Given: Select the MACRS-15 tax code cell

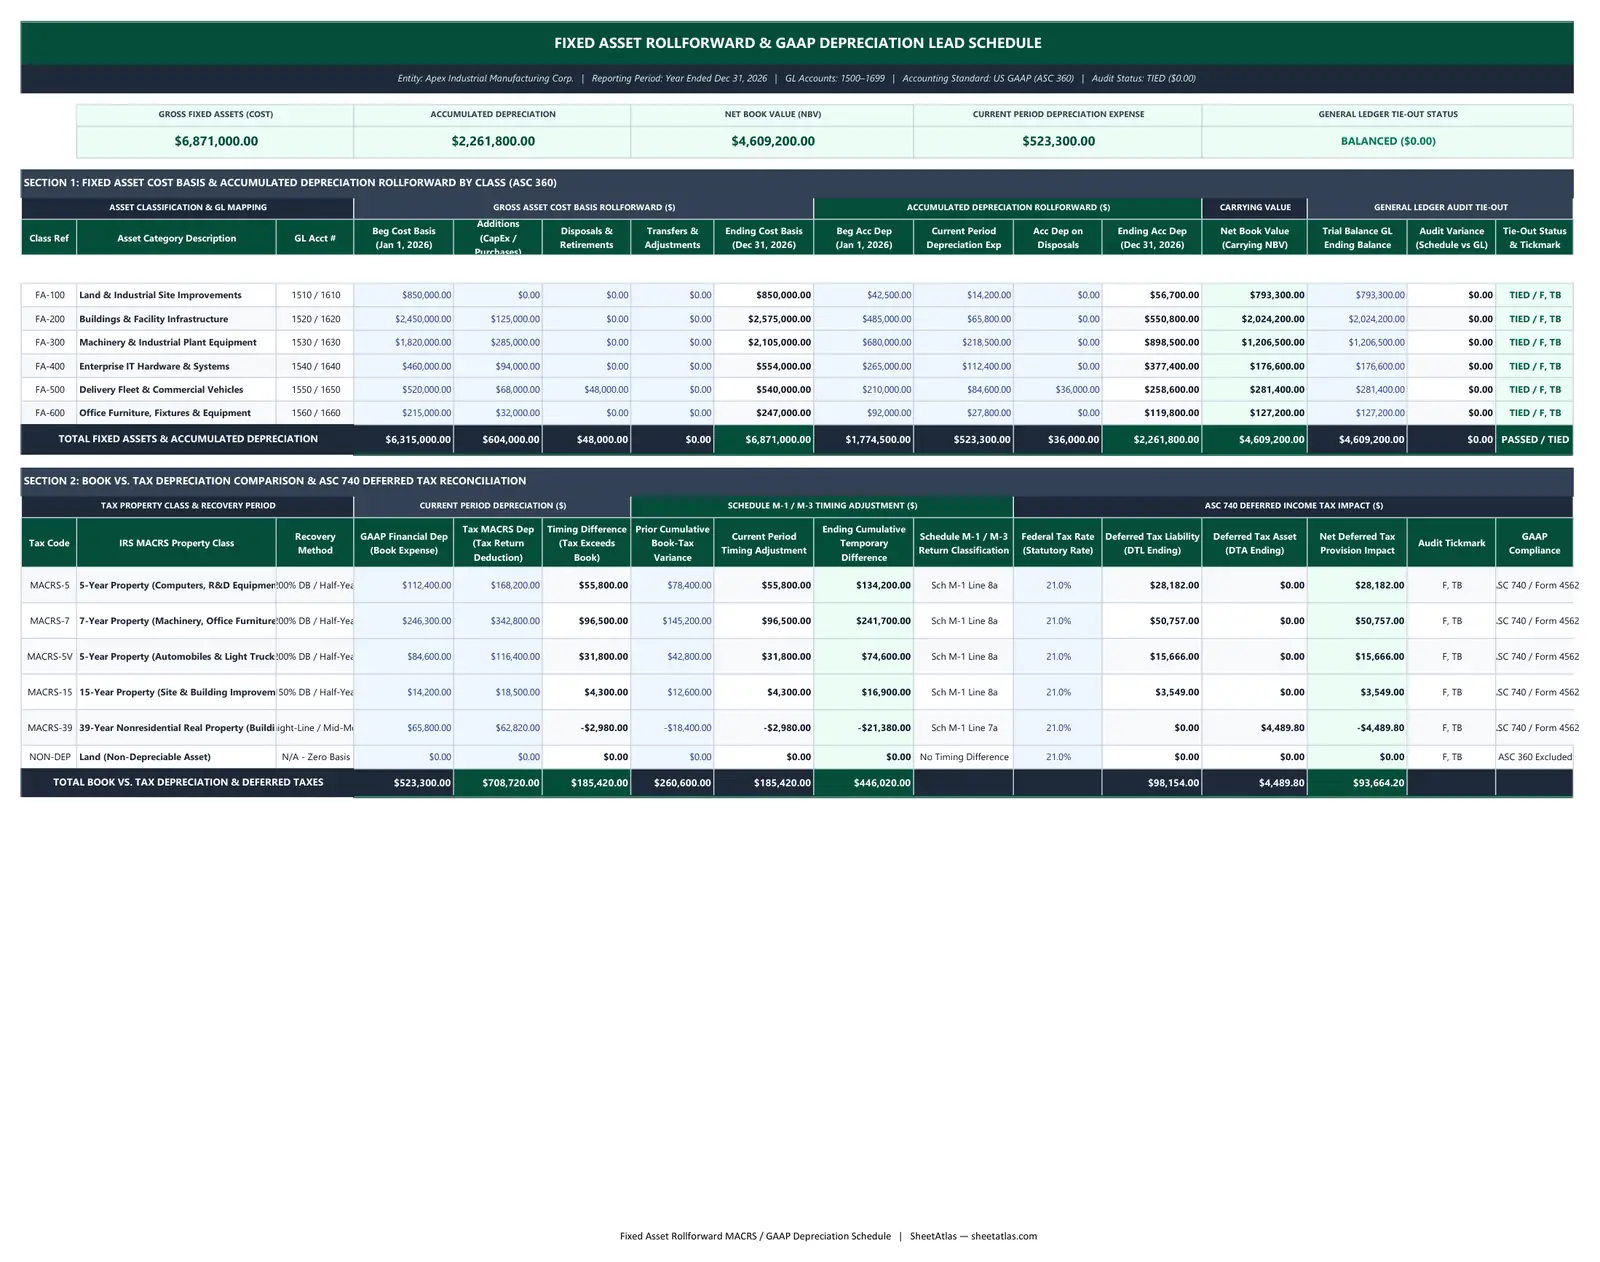Looking at the screenshot, I should 49,692.
